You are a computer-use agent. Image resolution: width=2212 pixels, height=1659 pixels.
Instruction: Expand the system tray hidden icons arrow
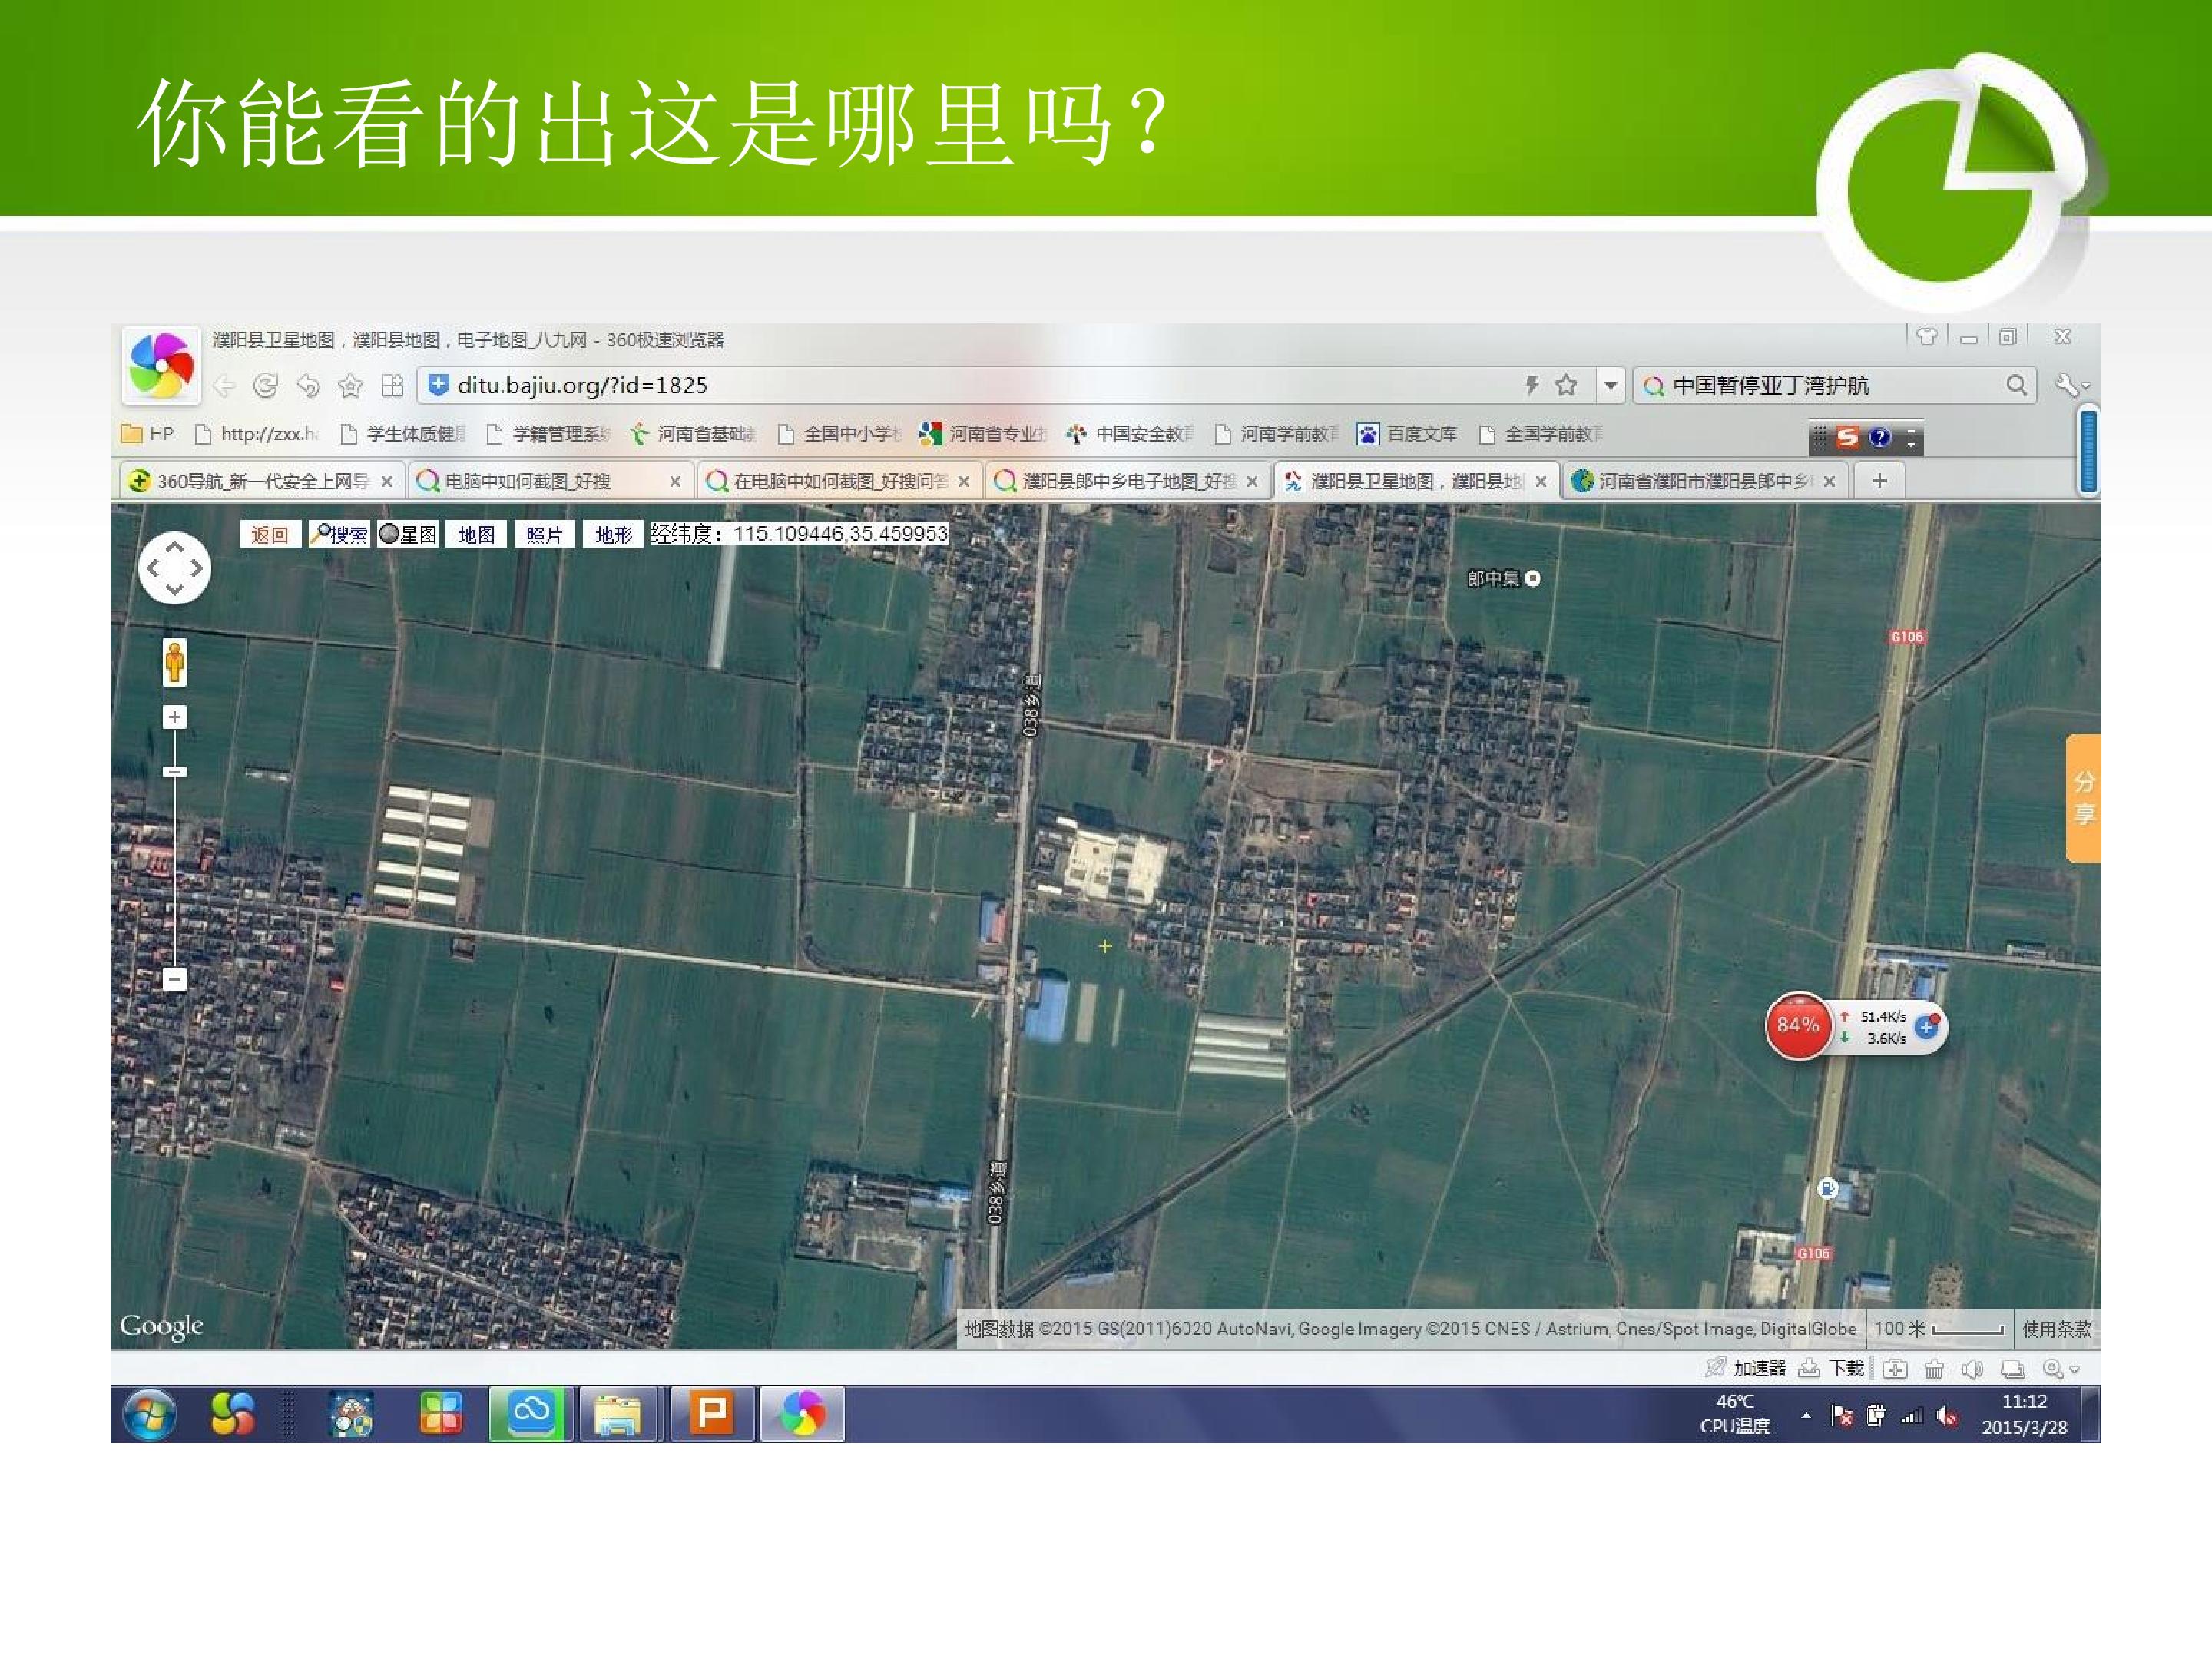click(1806, 1415)
